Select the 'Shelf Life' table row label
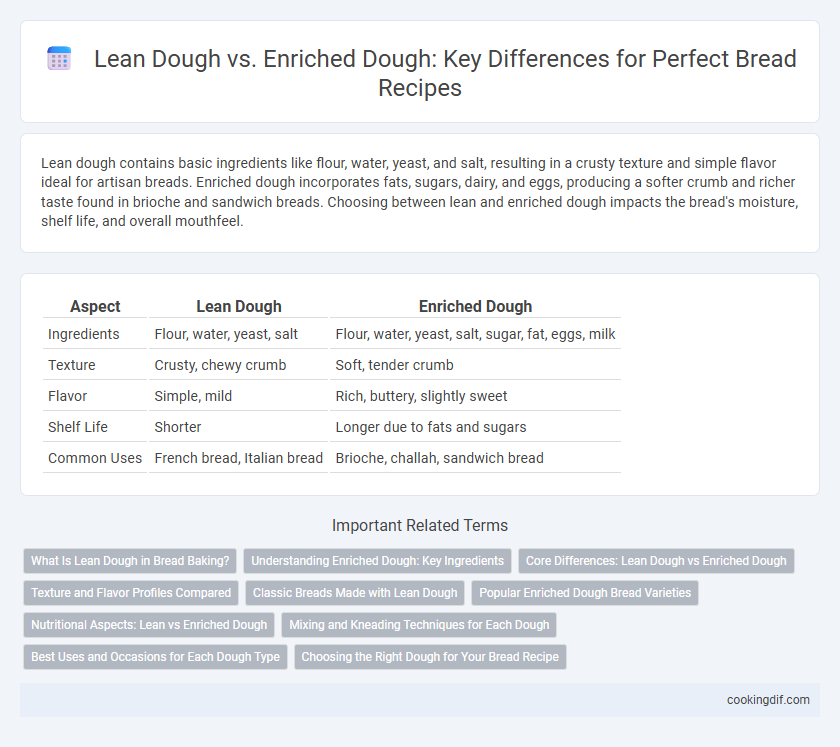 (78, 427)
